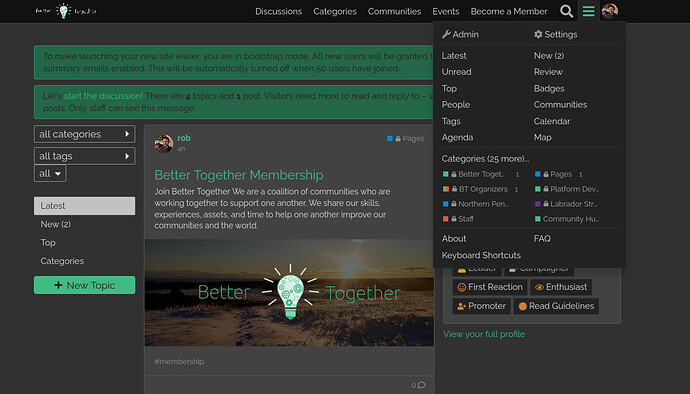Select Badges in the hamburger menu

(549, 88)
